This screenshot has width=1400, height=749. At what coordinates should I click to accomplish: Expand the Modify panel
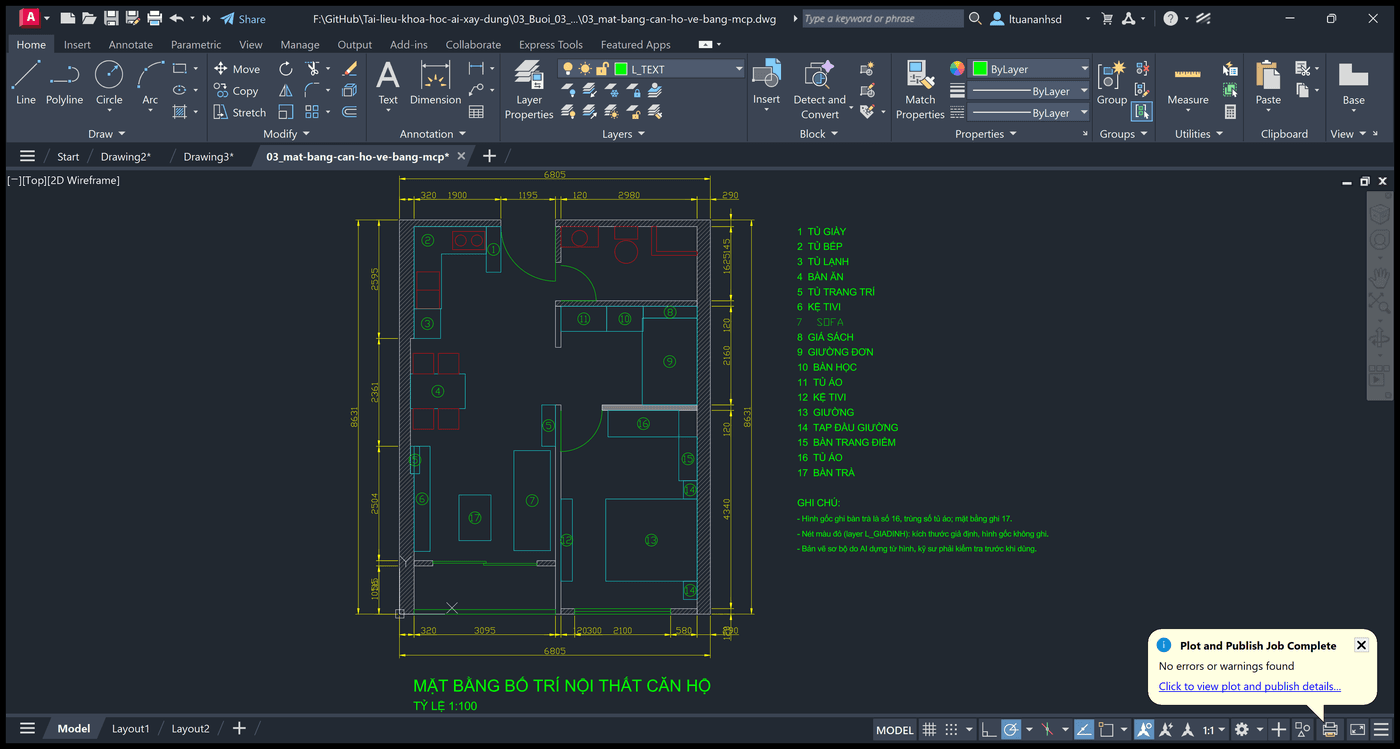[287, 134]
